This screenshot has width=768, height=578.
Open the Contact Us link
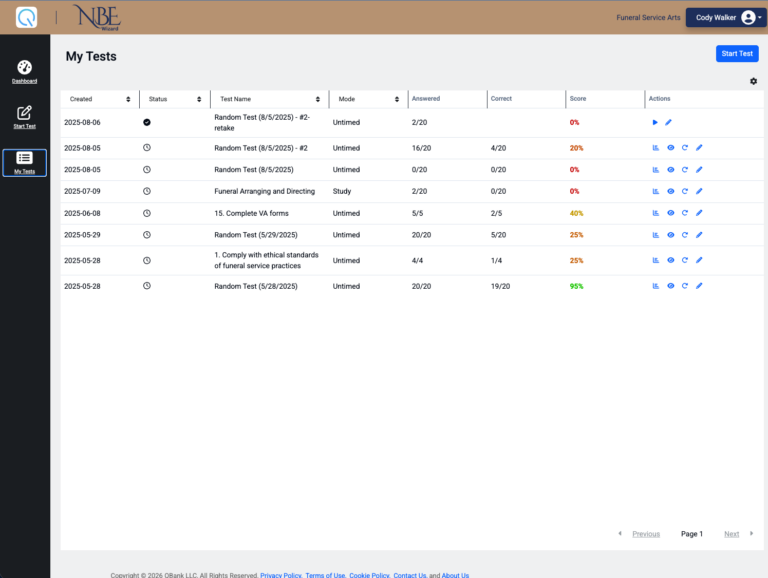[x=409, y=575]
